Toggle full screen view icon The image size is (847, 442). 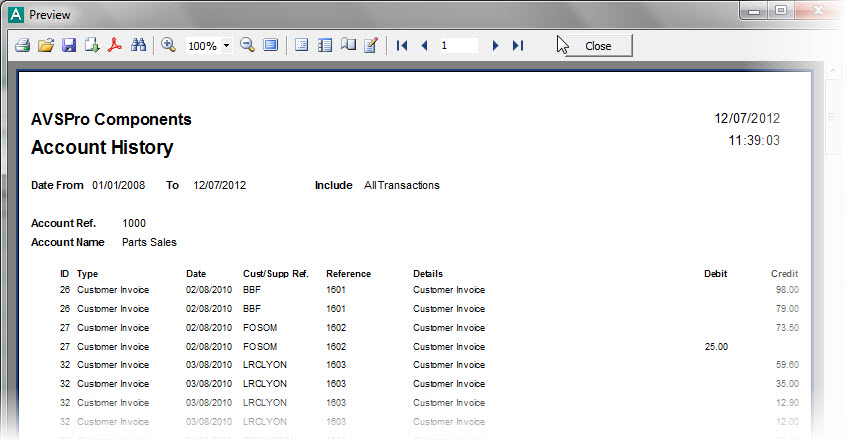pos(271,46)
